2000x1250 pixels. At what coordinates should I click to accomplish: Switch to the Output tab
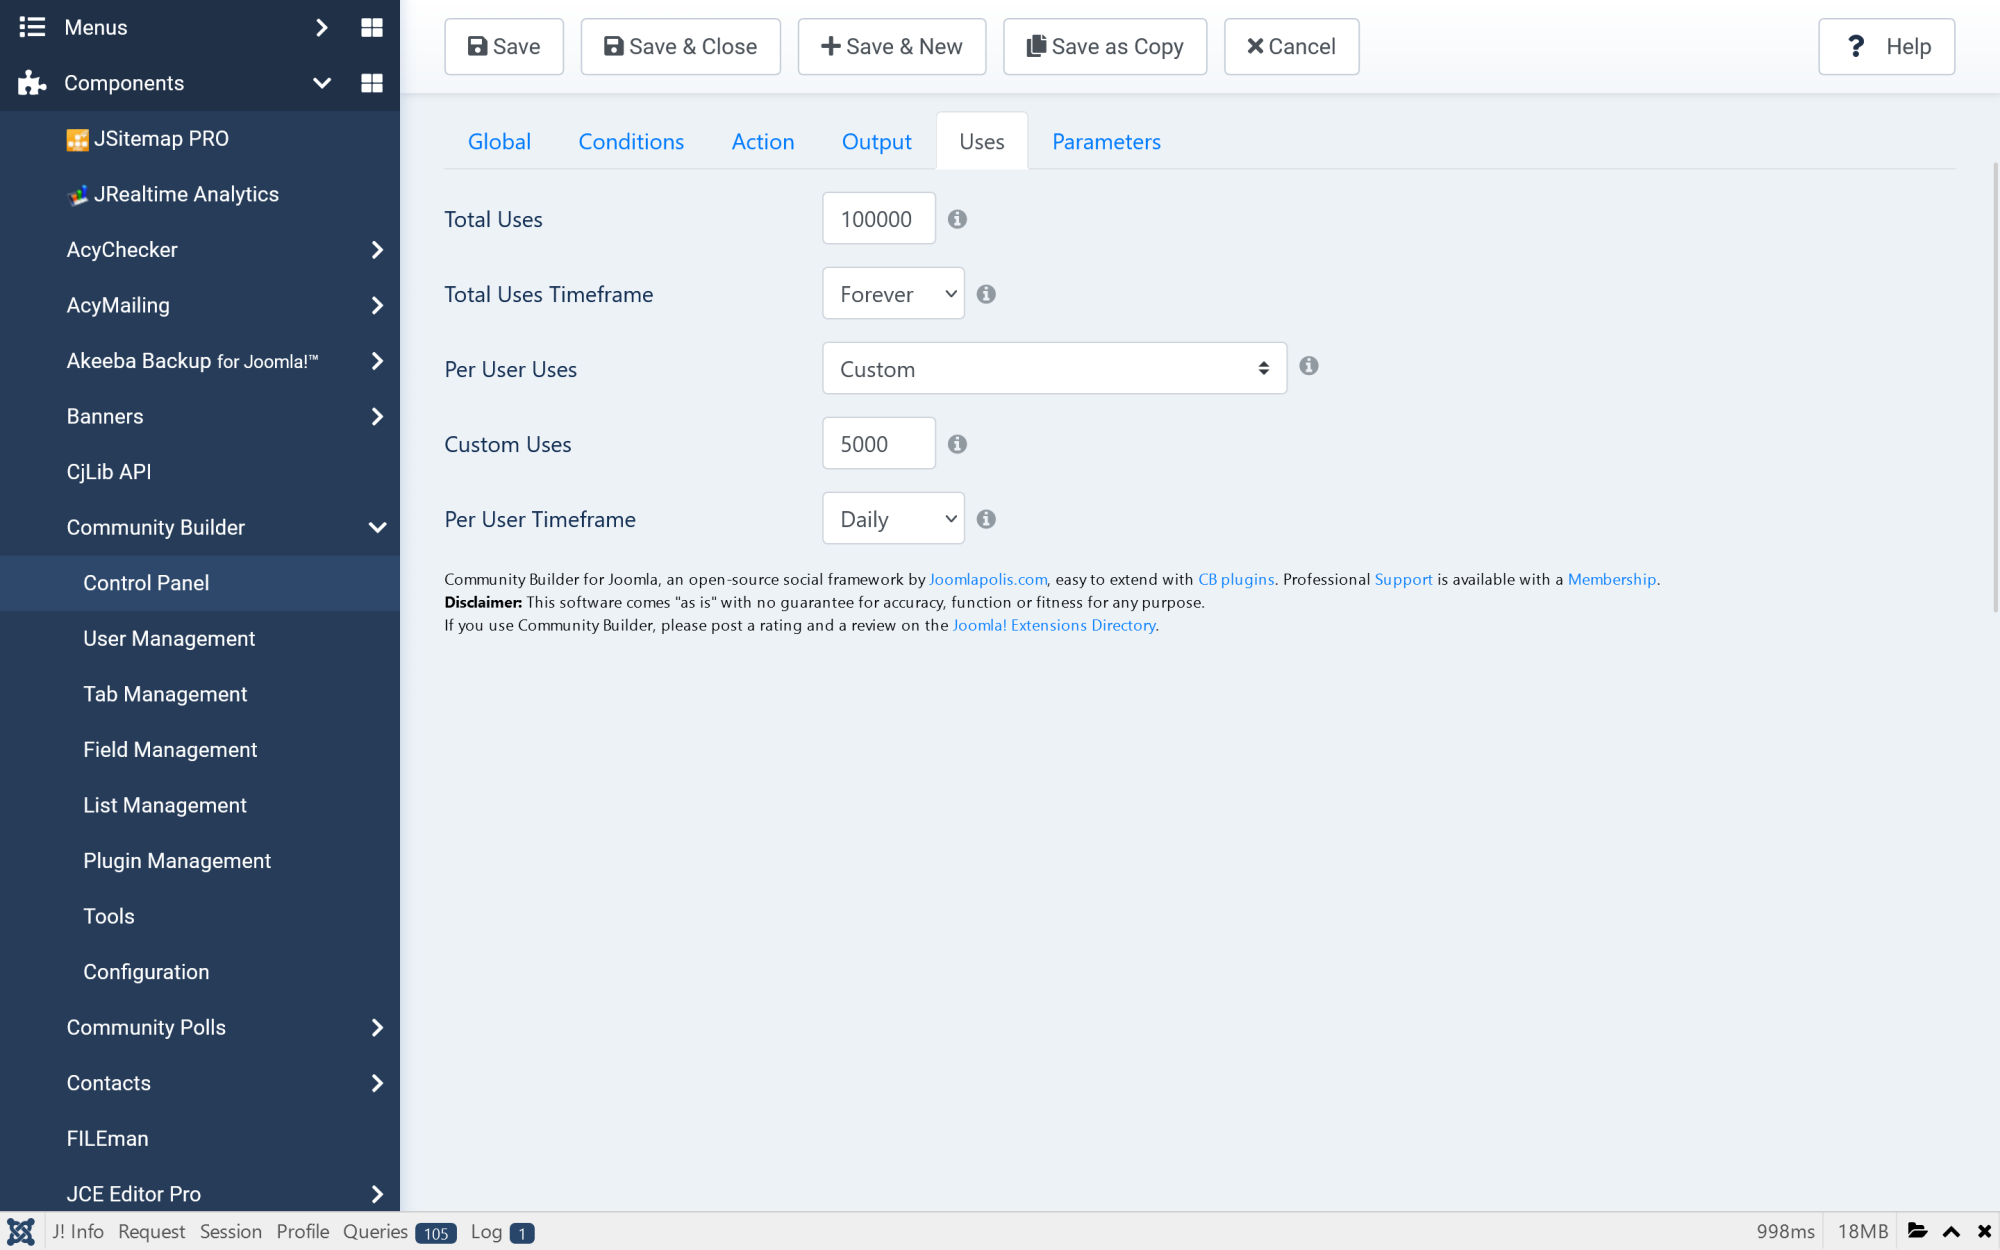(x=876, y=142)
